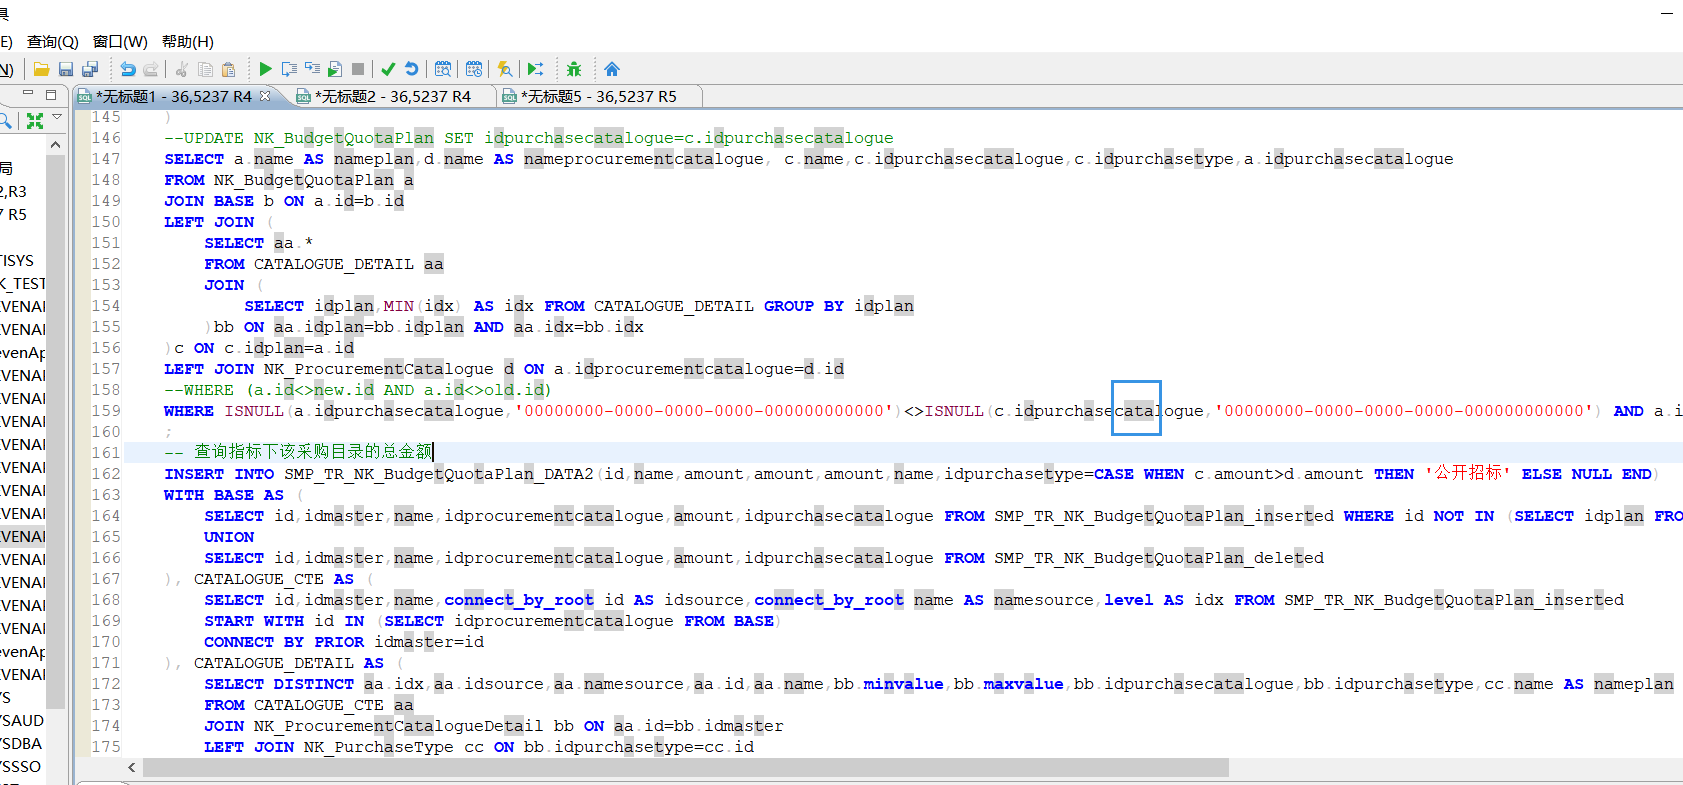Select the ISYS item in left tree
The height and width of the screenshot is (785, 1683).
(x=17, y=260)
